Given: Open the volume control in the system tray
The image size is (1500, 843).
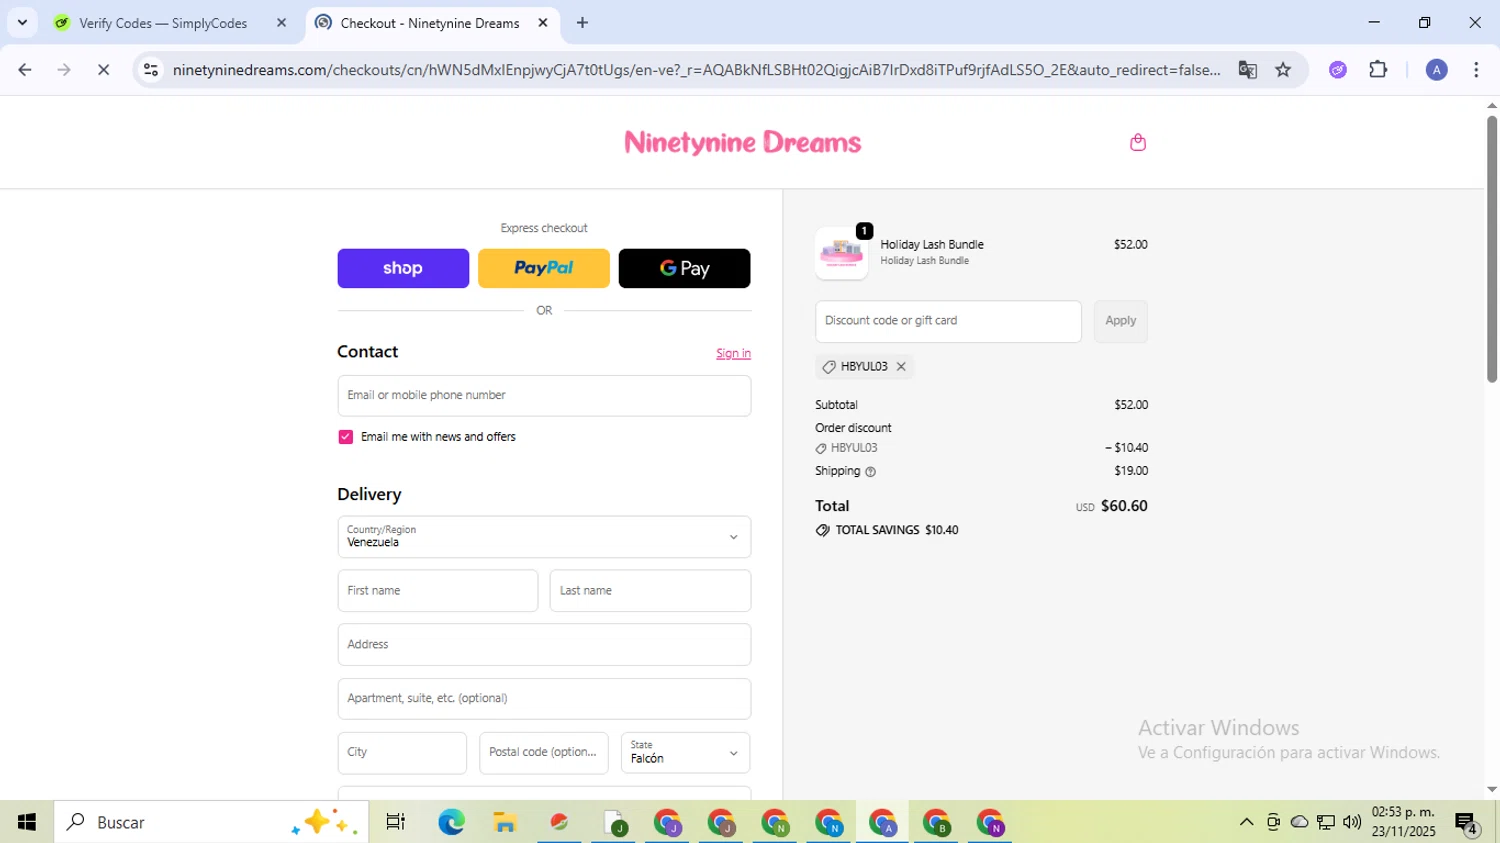Looking at the screenshot, I should (1352, 822).
